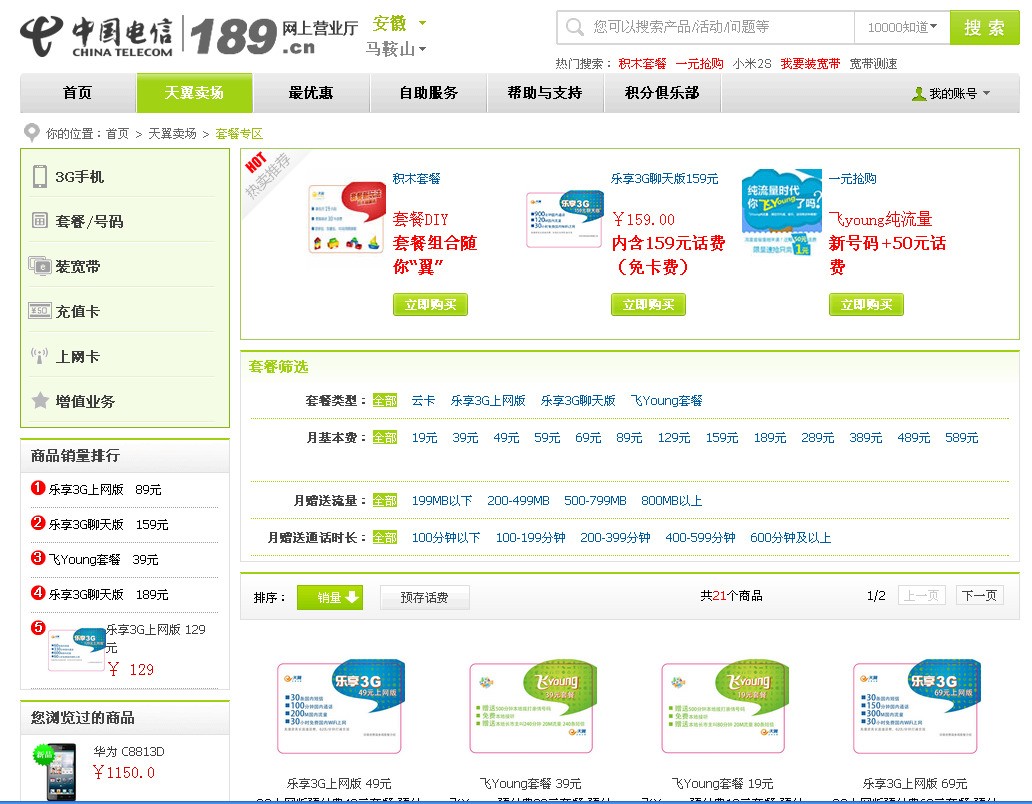Expand the 我的账号 account menu
The height and width of the screenshot is (804, 1032).
pos(951,93)
